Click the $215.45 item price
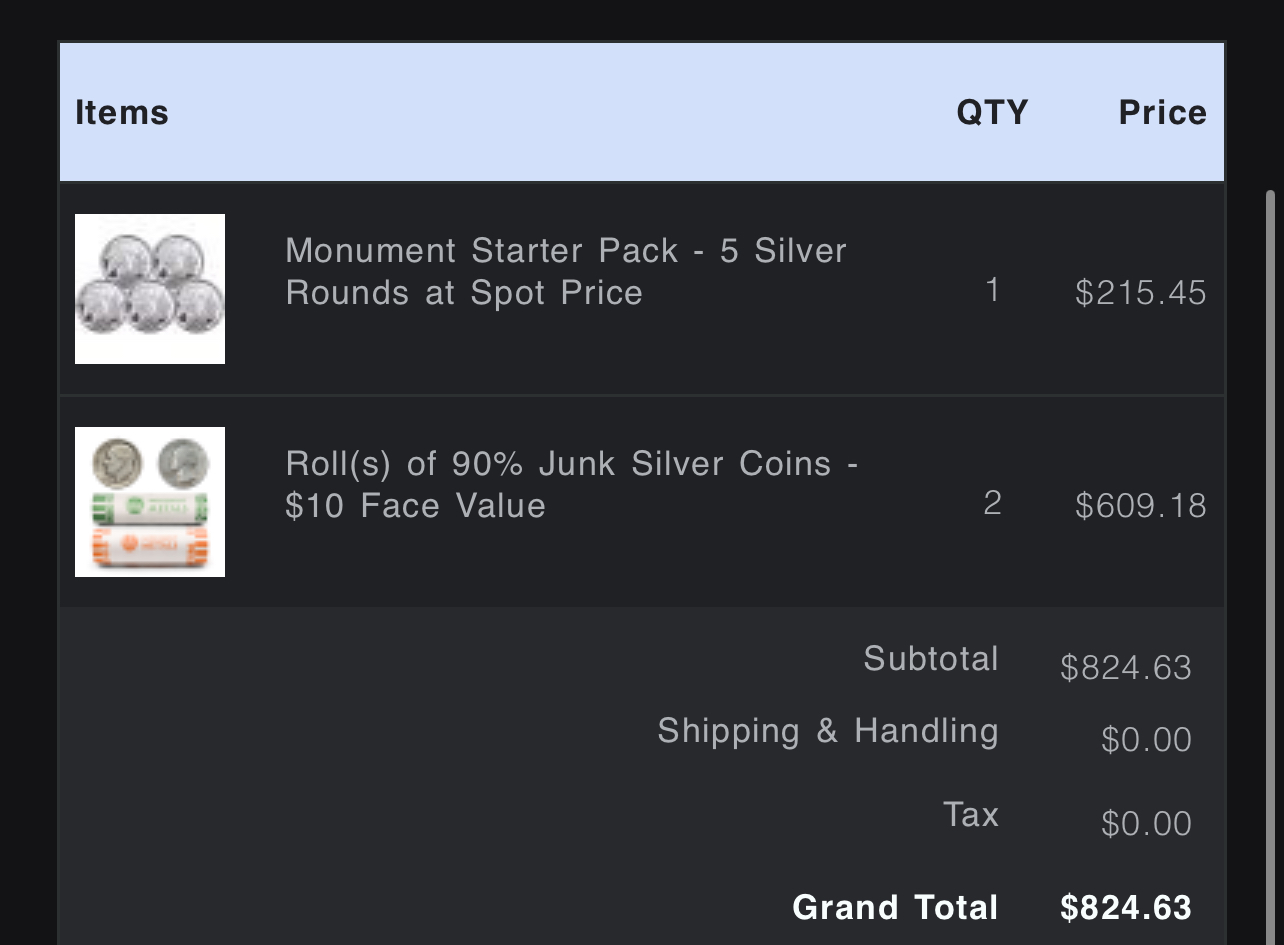The image size is (1284, 945). [1141, 292]
